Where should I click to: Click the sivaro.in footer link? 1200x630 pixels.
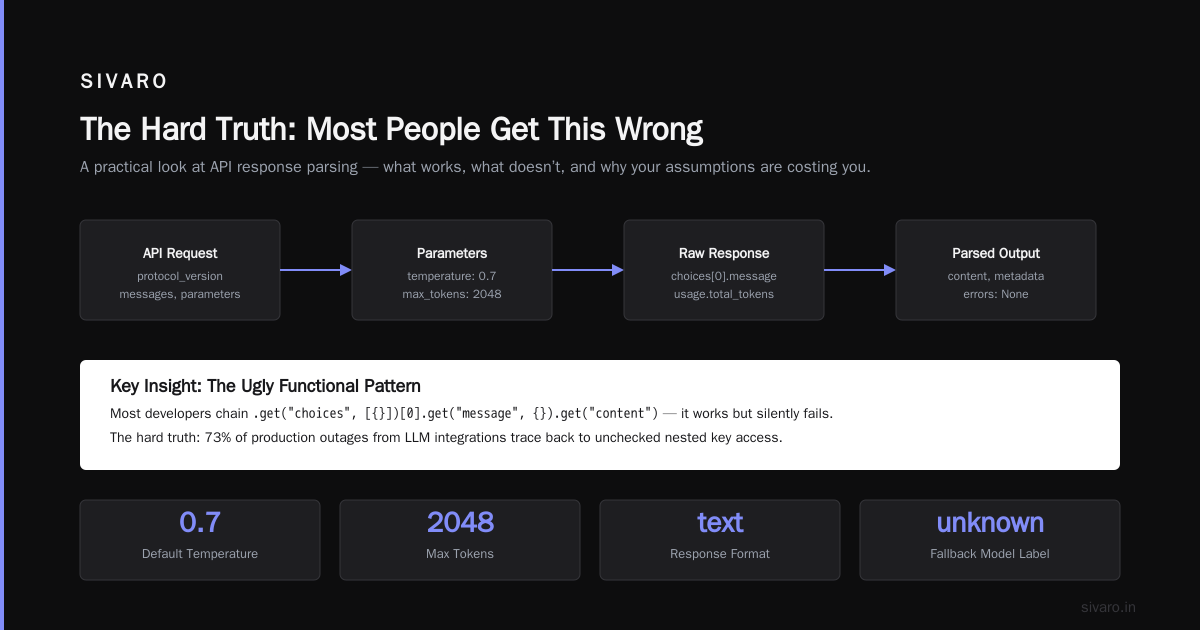[1109, 607]
